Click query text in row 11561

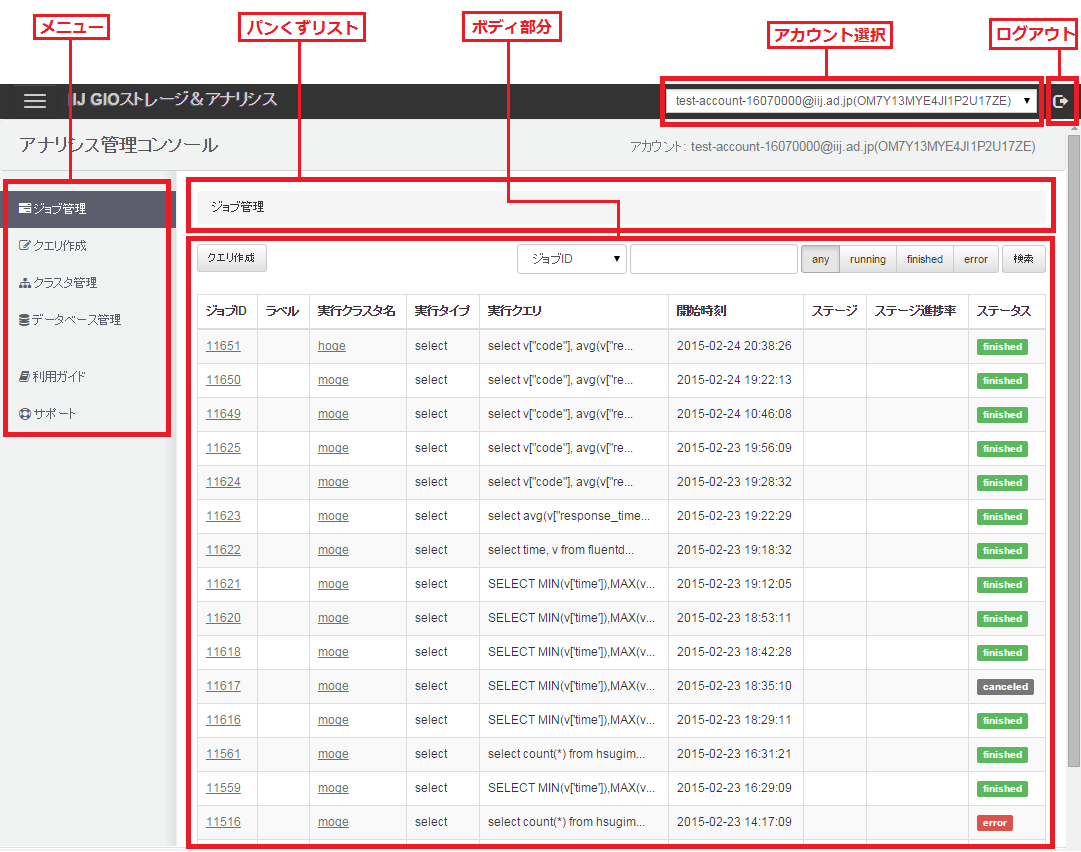point(566,754)
